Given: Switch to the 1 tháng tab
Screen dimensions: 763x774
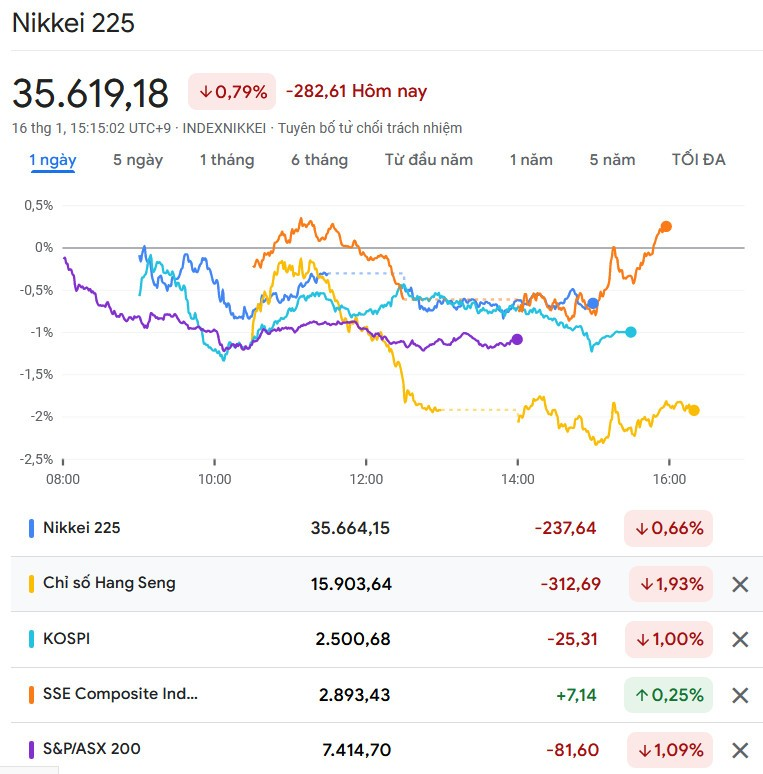Looking at the screenshot, I should (227, 160).
